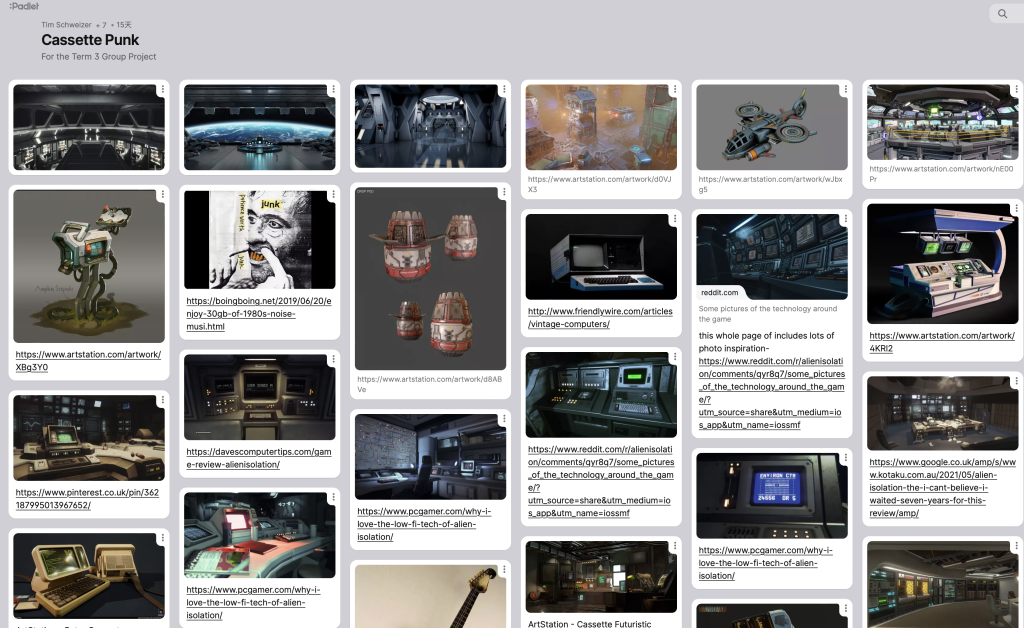Open author name Tim Schweizer
Screen dimensions: 1024x628
[66, 25]
